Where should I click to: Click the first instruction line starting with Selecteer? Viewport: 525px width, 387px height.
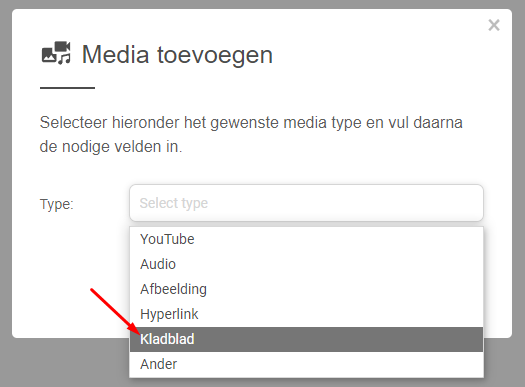tap(251, 123)
